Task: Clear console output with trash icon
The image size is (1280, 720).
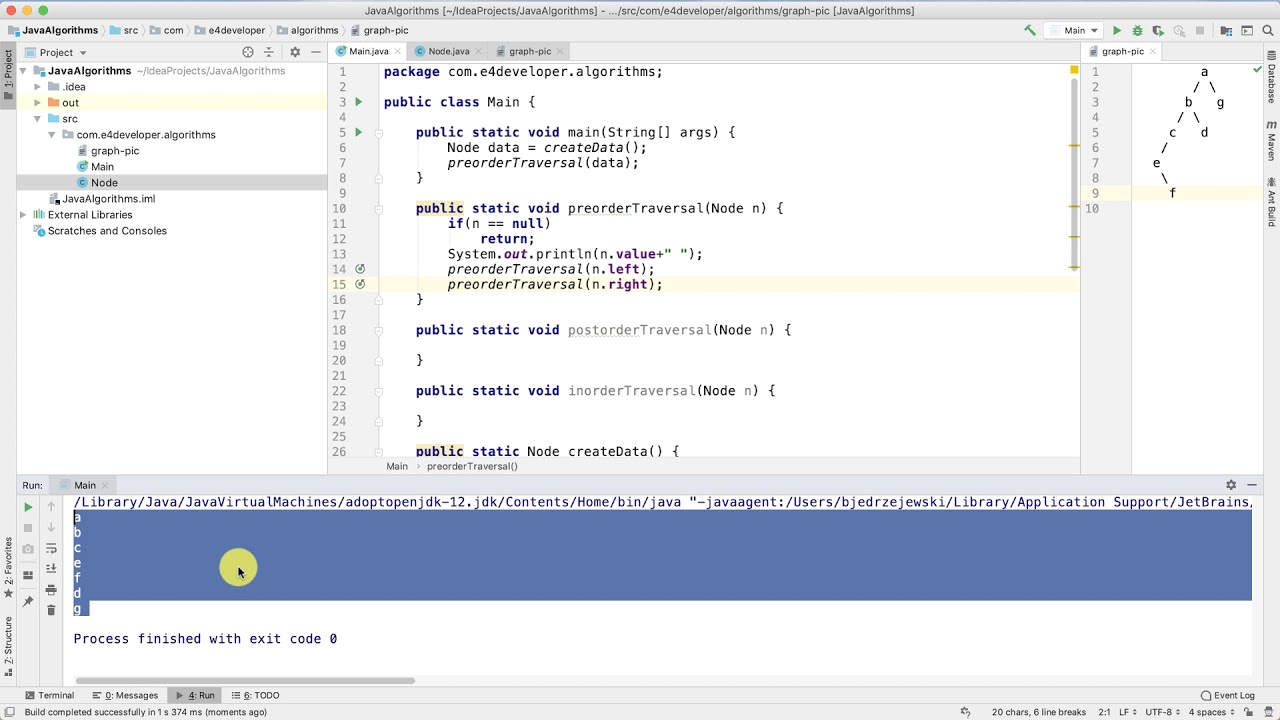Action: pyautogui.click(x=51, y=610)
